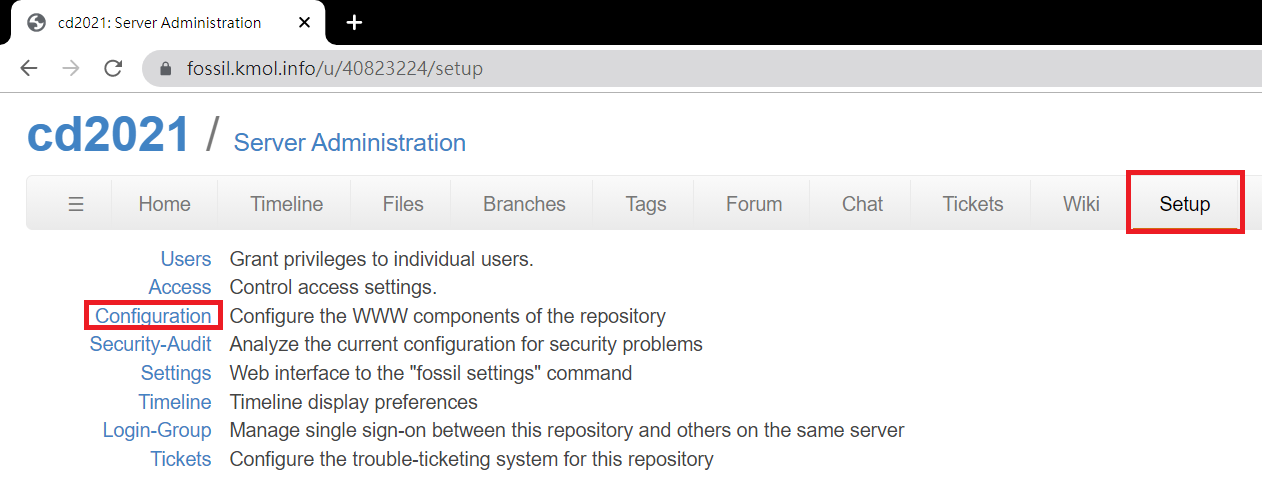Open the Users setup link
1262x478 pixels.
pos(186,259)
